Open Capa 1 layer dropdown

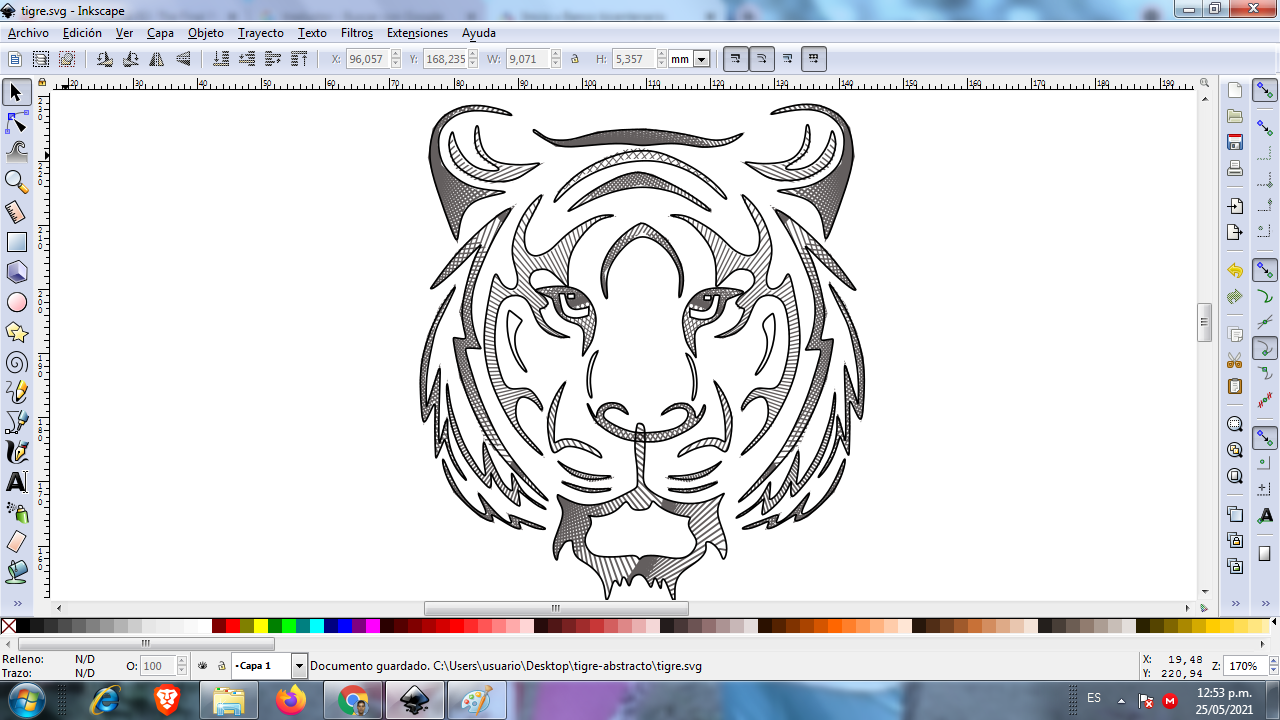click(x=299, y=665)
